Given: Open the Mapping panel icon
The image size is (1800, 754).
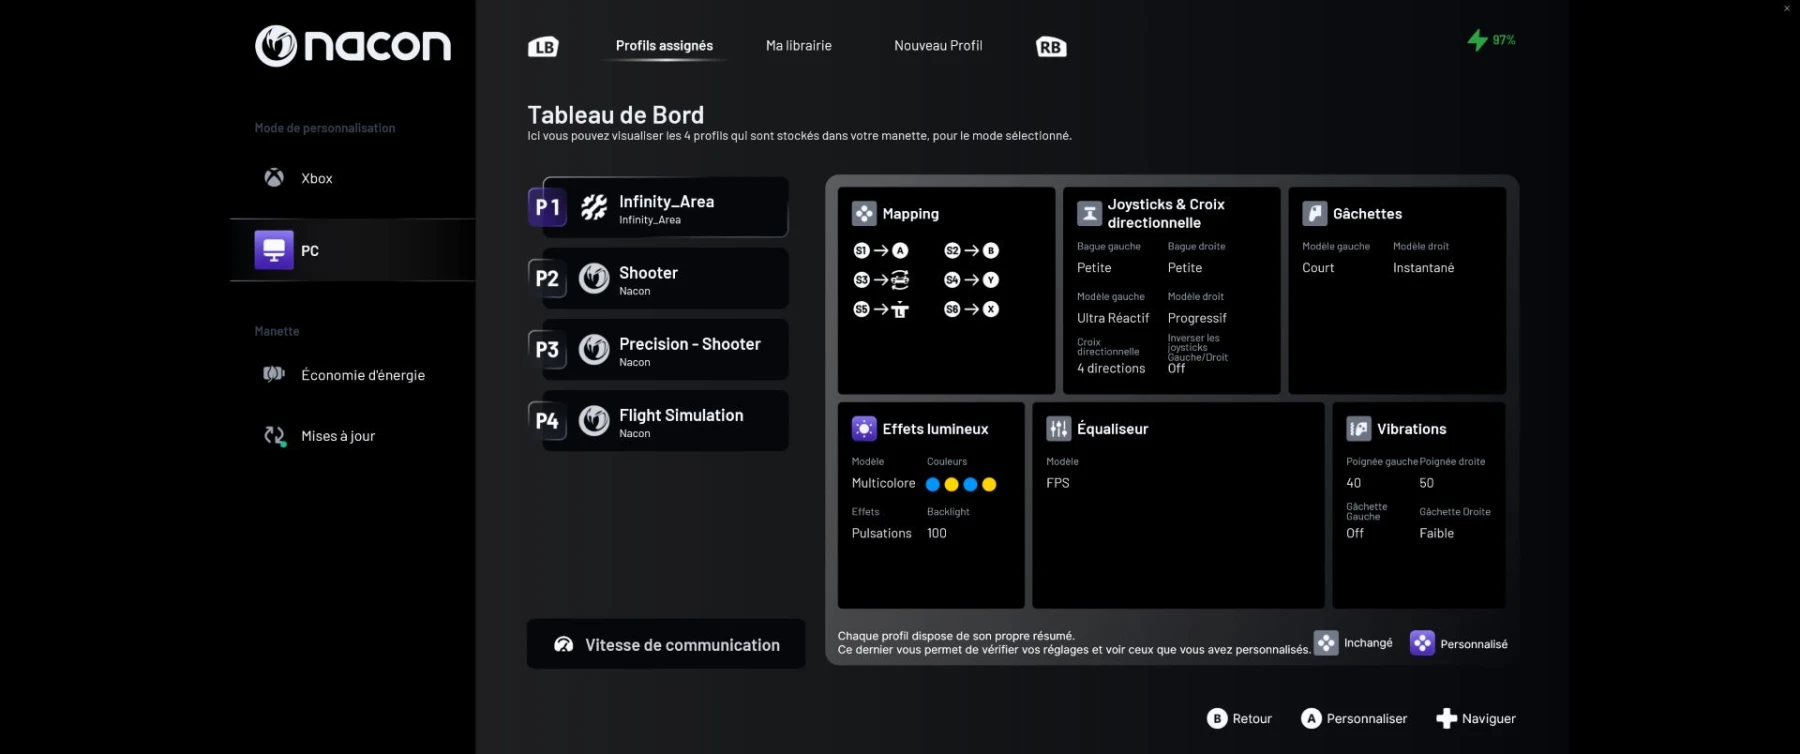Looking at the screenshot, I should pos(864,213).
